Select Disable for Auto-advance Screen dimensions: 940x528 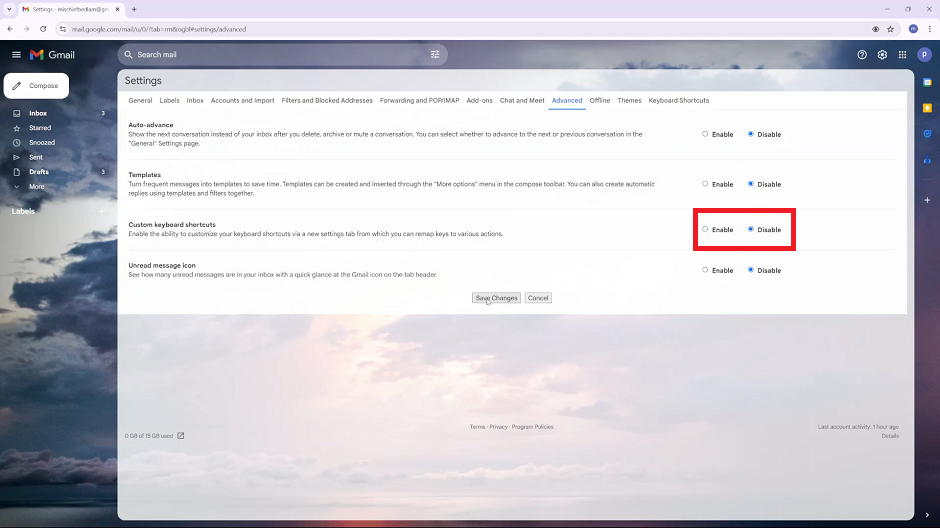751,134
